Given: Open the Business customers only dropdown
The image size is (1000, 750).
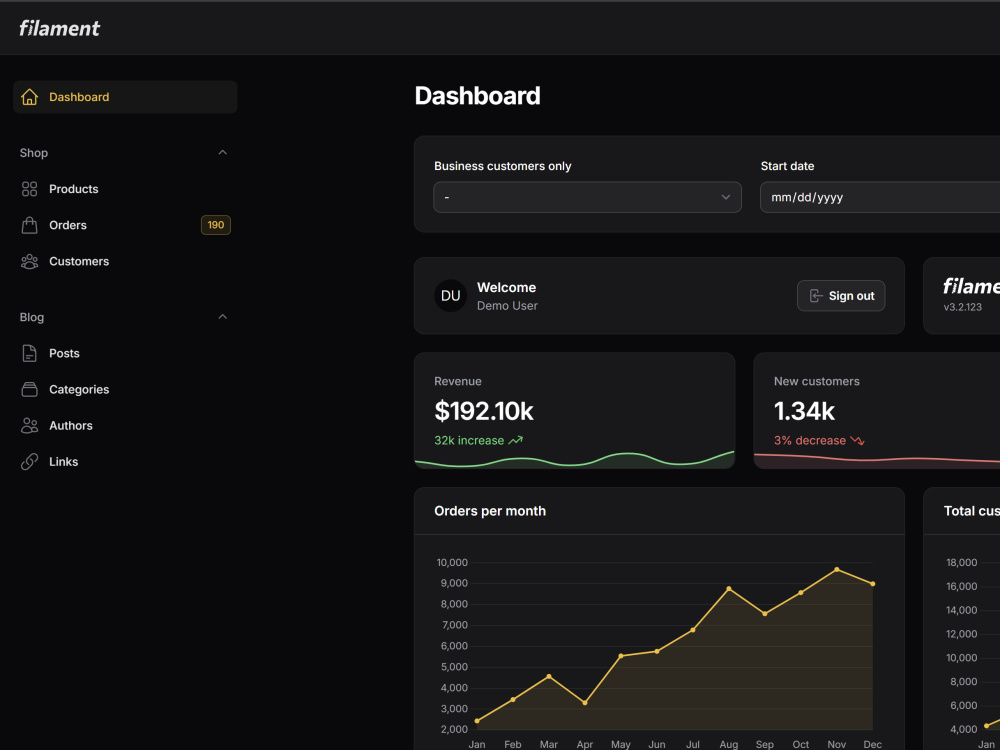Looking at the screenshot, I should 587,197.
